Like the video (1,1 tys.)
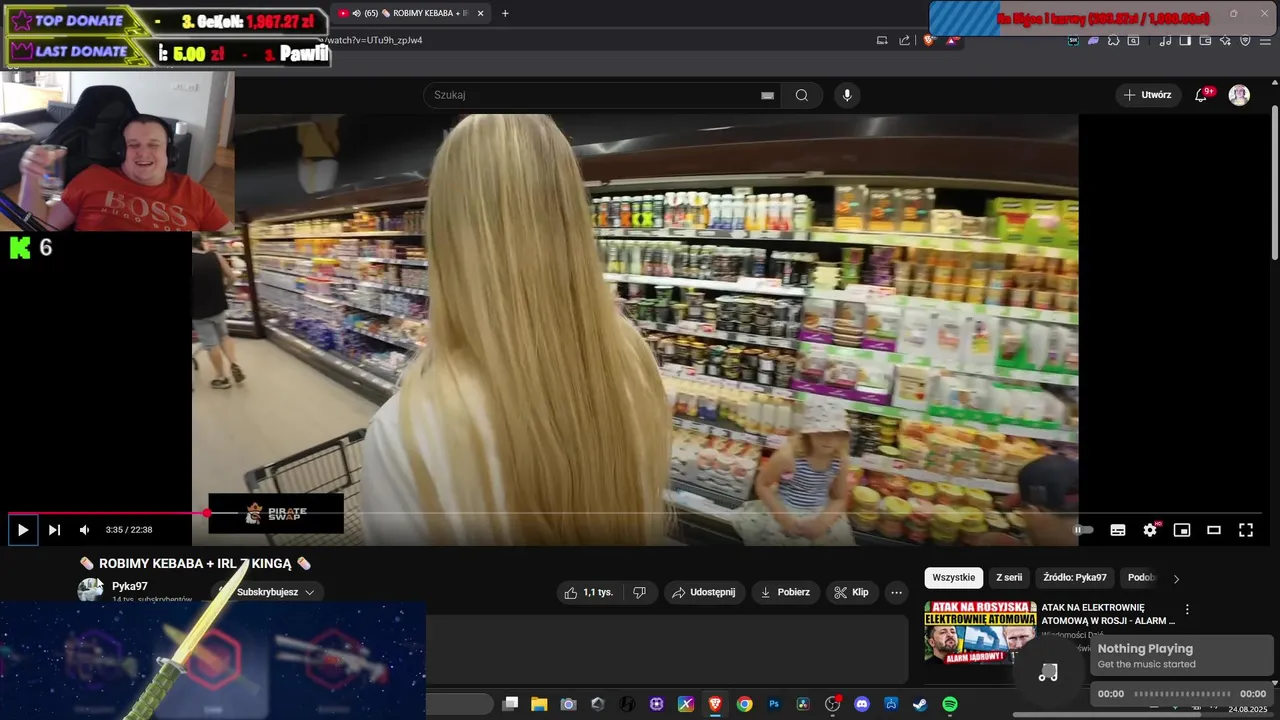 tap(589, 592)
